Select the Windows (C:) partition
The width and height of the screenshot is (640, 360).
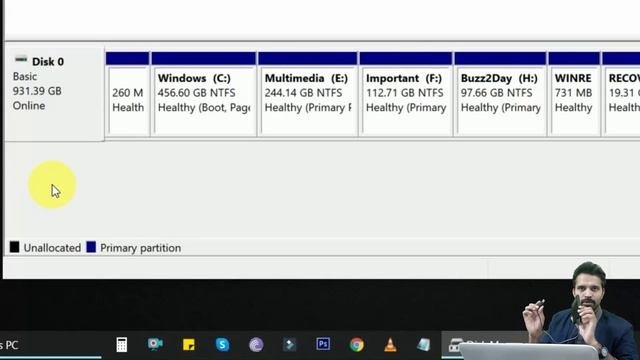click(203, 93)
